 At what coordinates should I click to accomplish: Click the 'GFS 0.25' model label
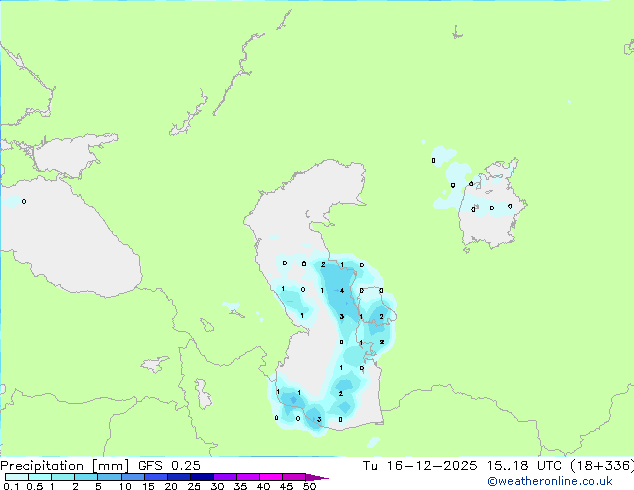169,466
